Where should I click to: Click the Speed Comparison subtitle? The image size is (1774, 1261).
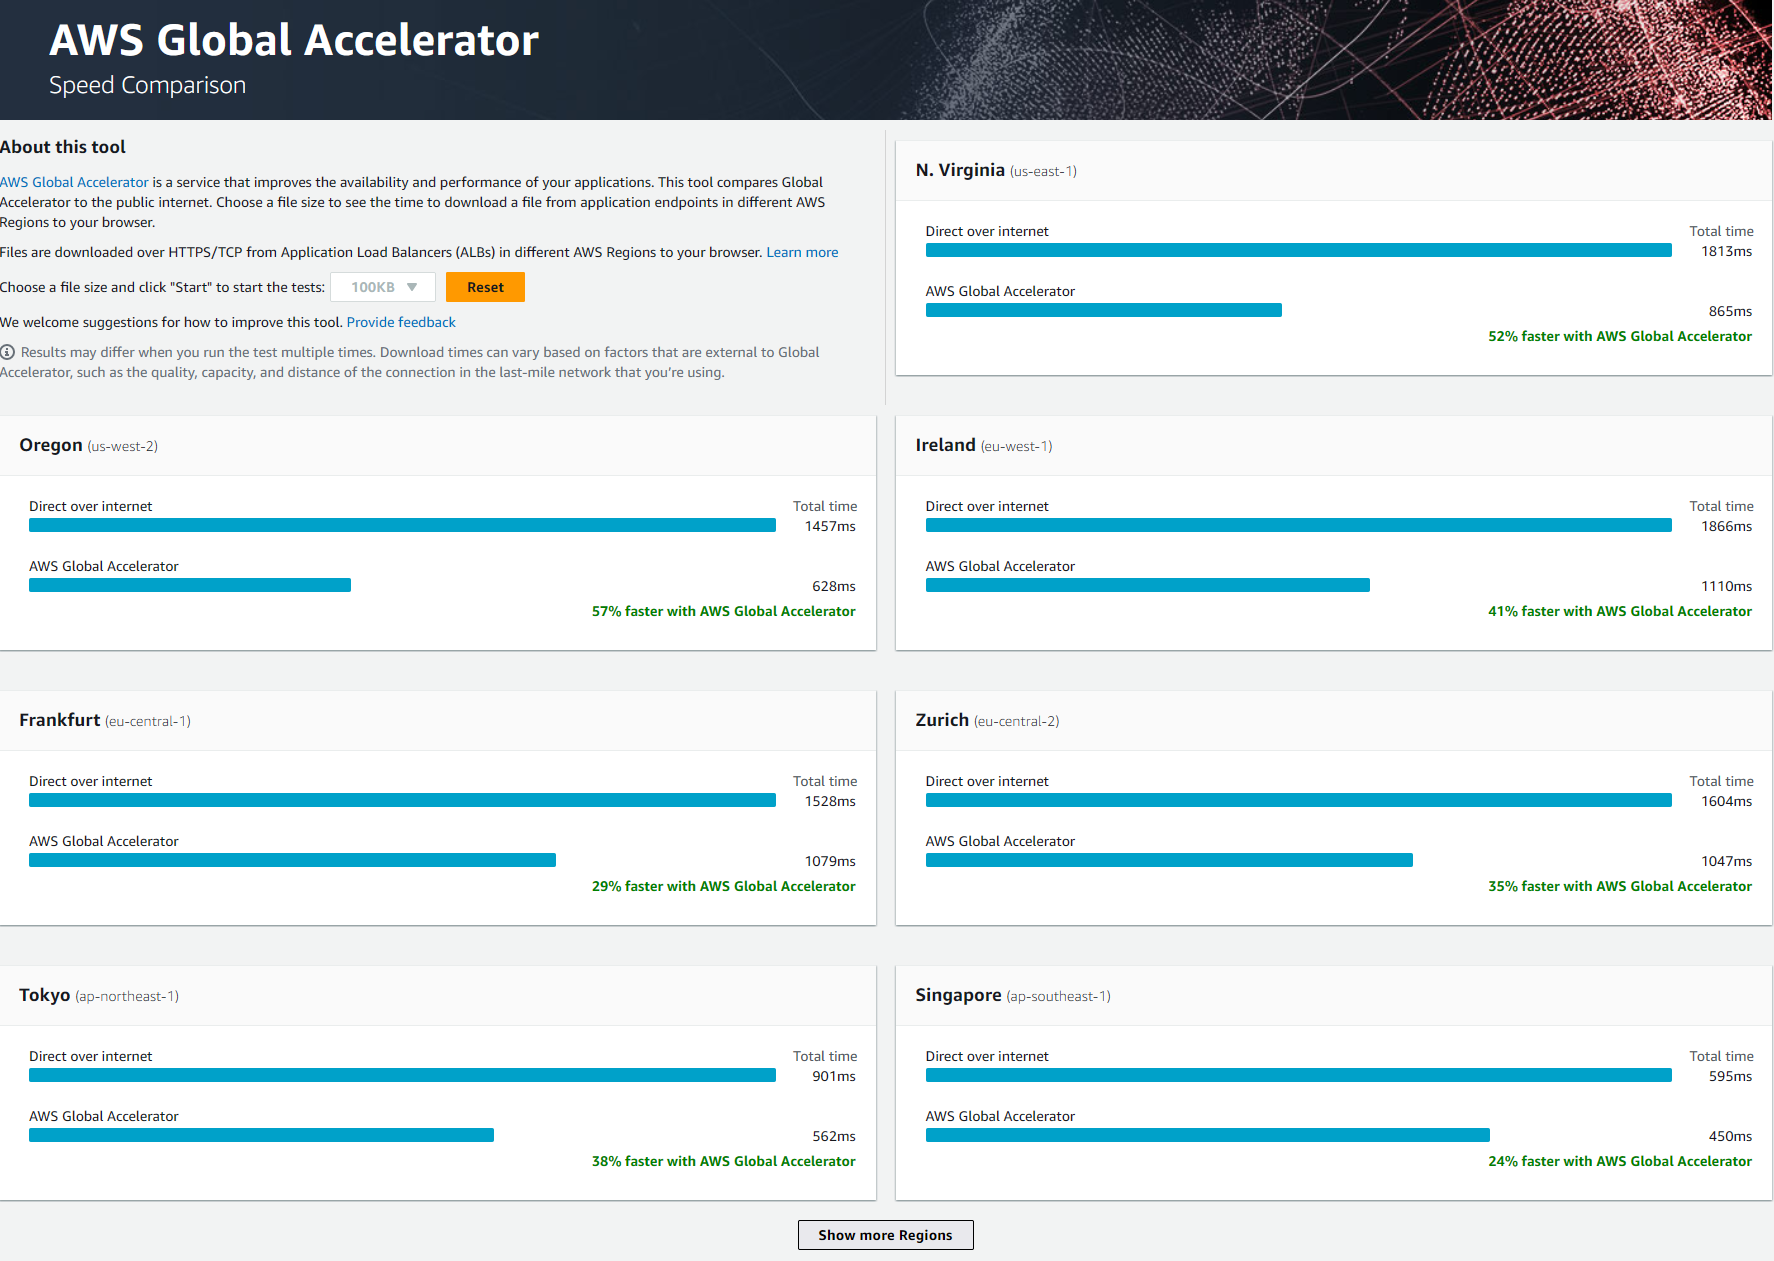pyautogui.click(x=147, y=85)
